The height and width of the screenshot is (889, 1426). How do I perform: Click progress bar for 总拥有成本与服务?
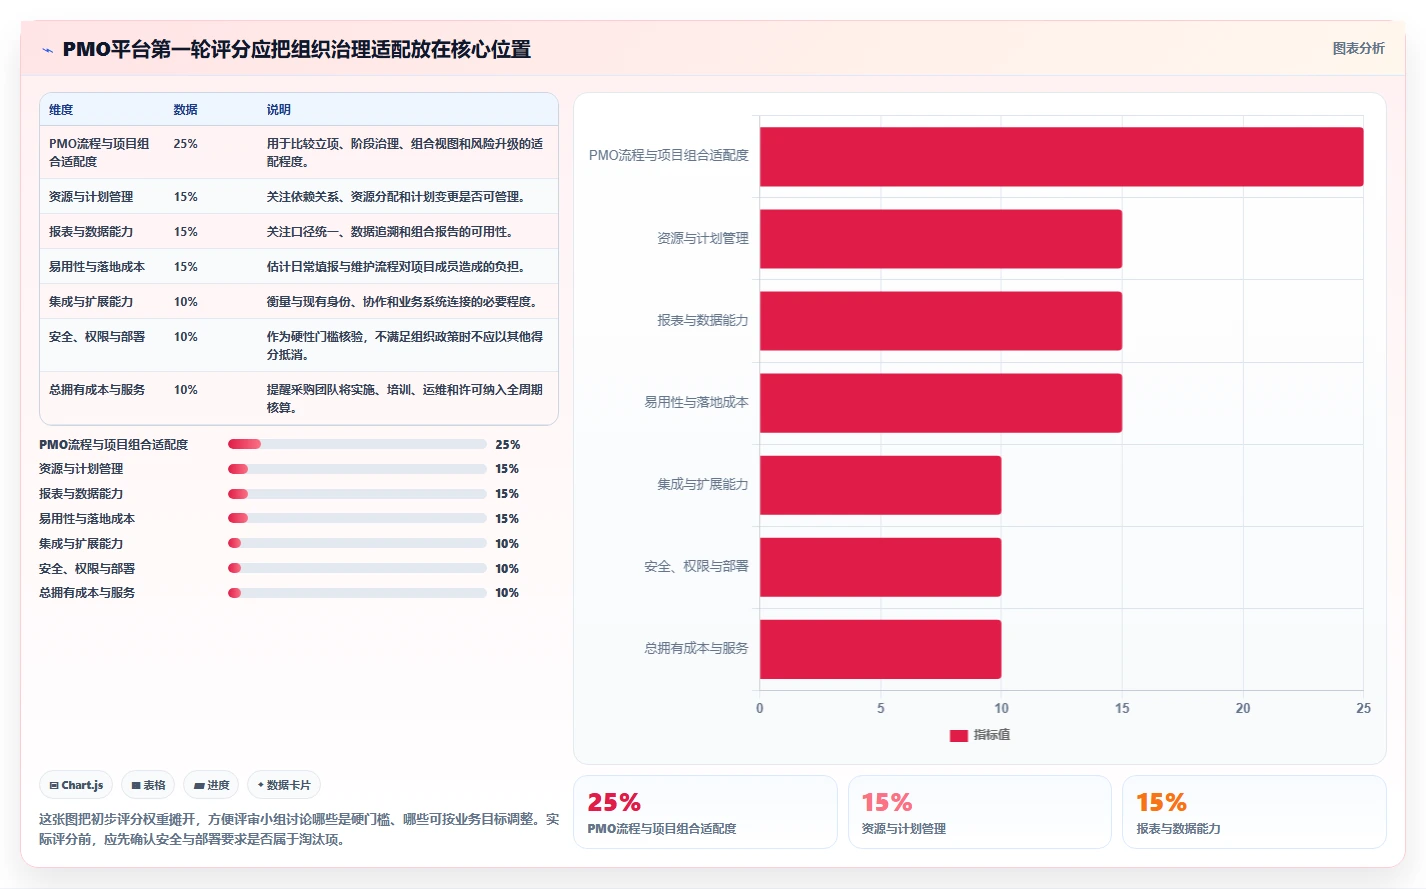coord(357,593)
